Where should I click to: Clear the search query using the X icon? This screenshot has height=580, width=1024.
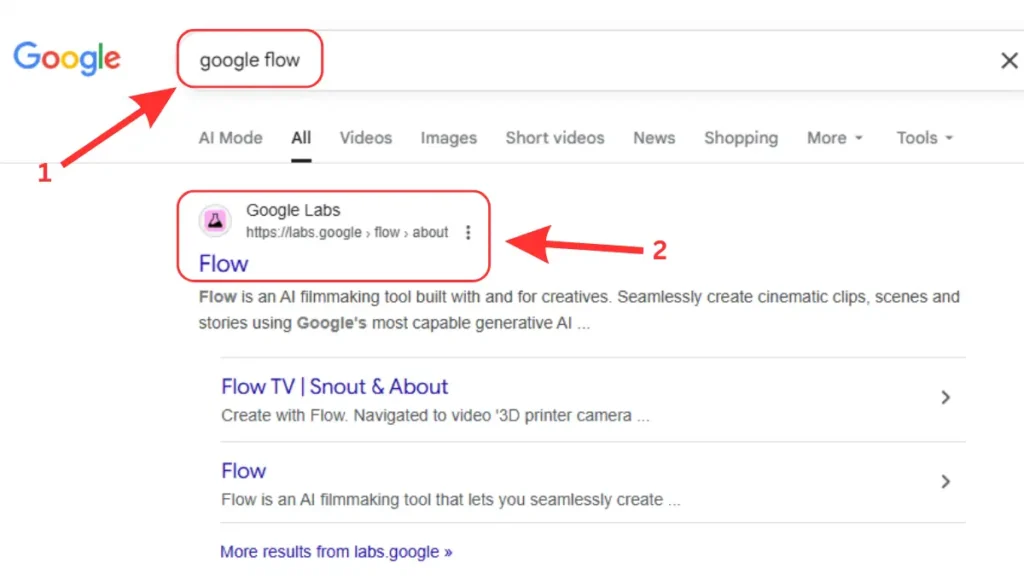1008,60
